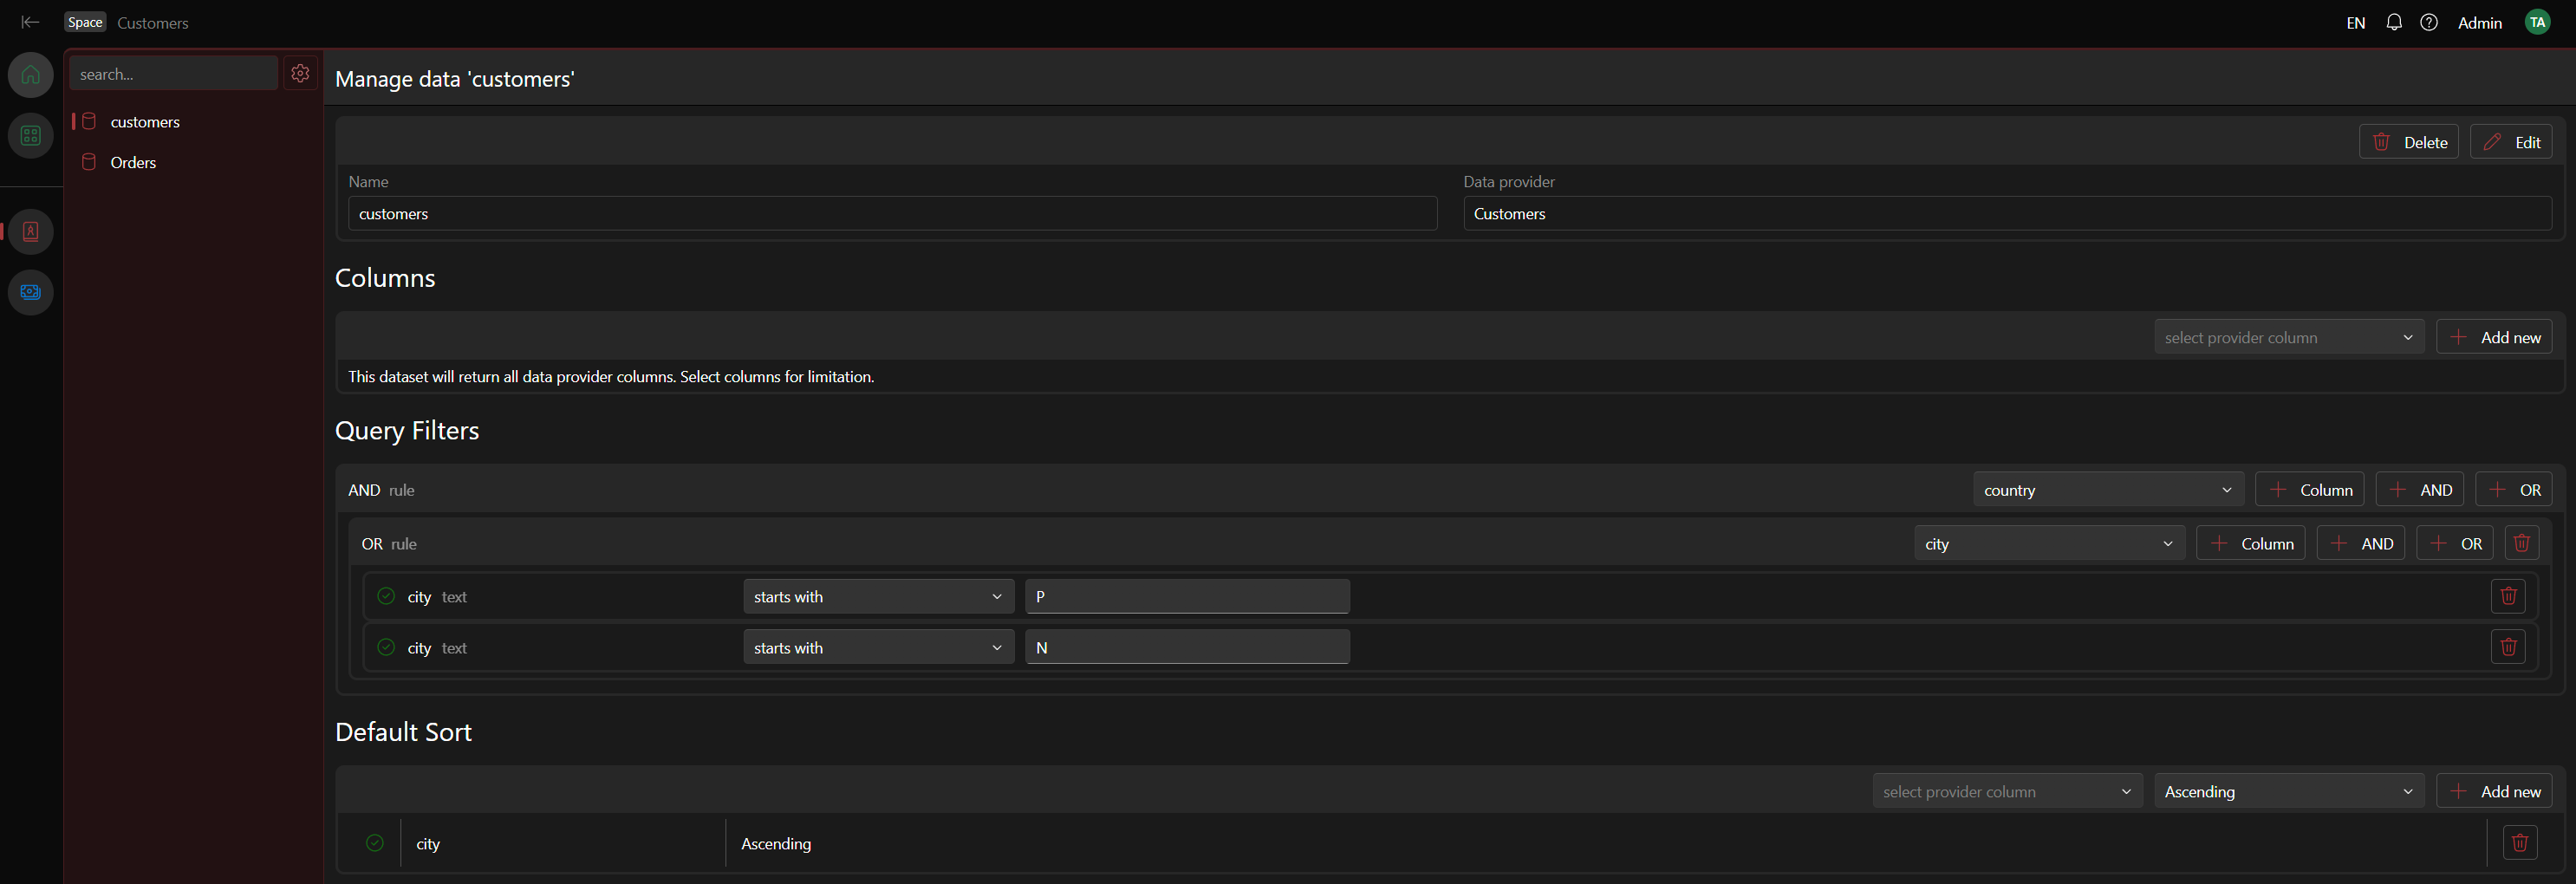
Task: Switch language via EN selector
Action: point(2355,22)
